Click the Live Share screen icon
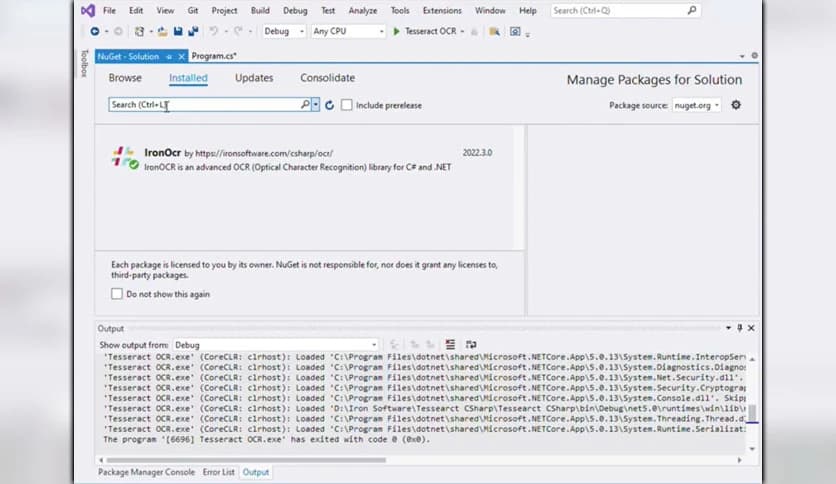The width and height of the screenshot is (836, 484). pos(515,31)
